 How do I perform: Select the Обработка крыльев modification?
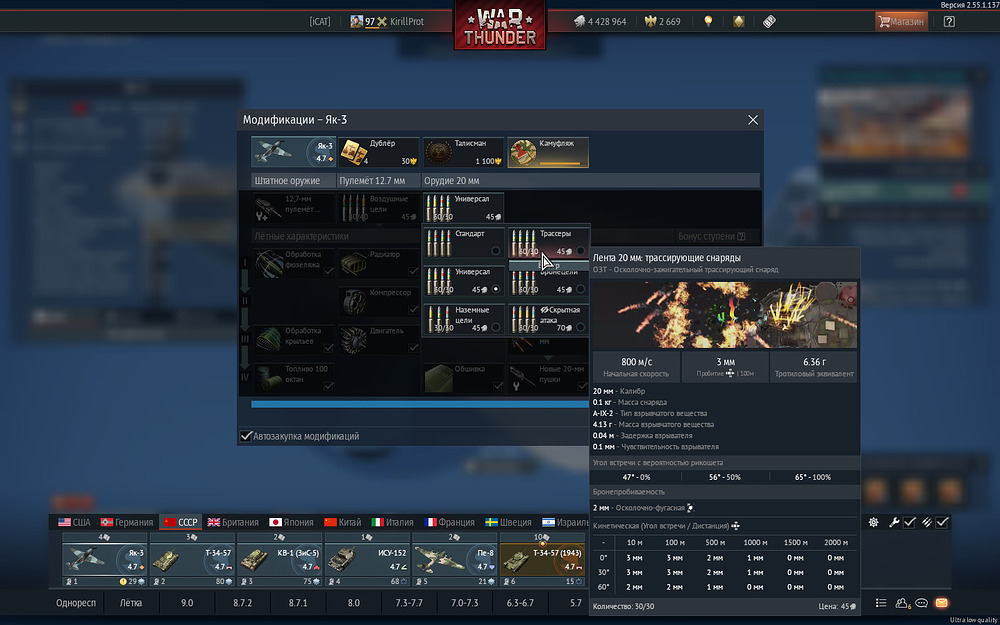pyautogui.click(x=294, y=340)
